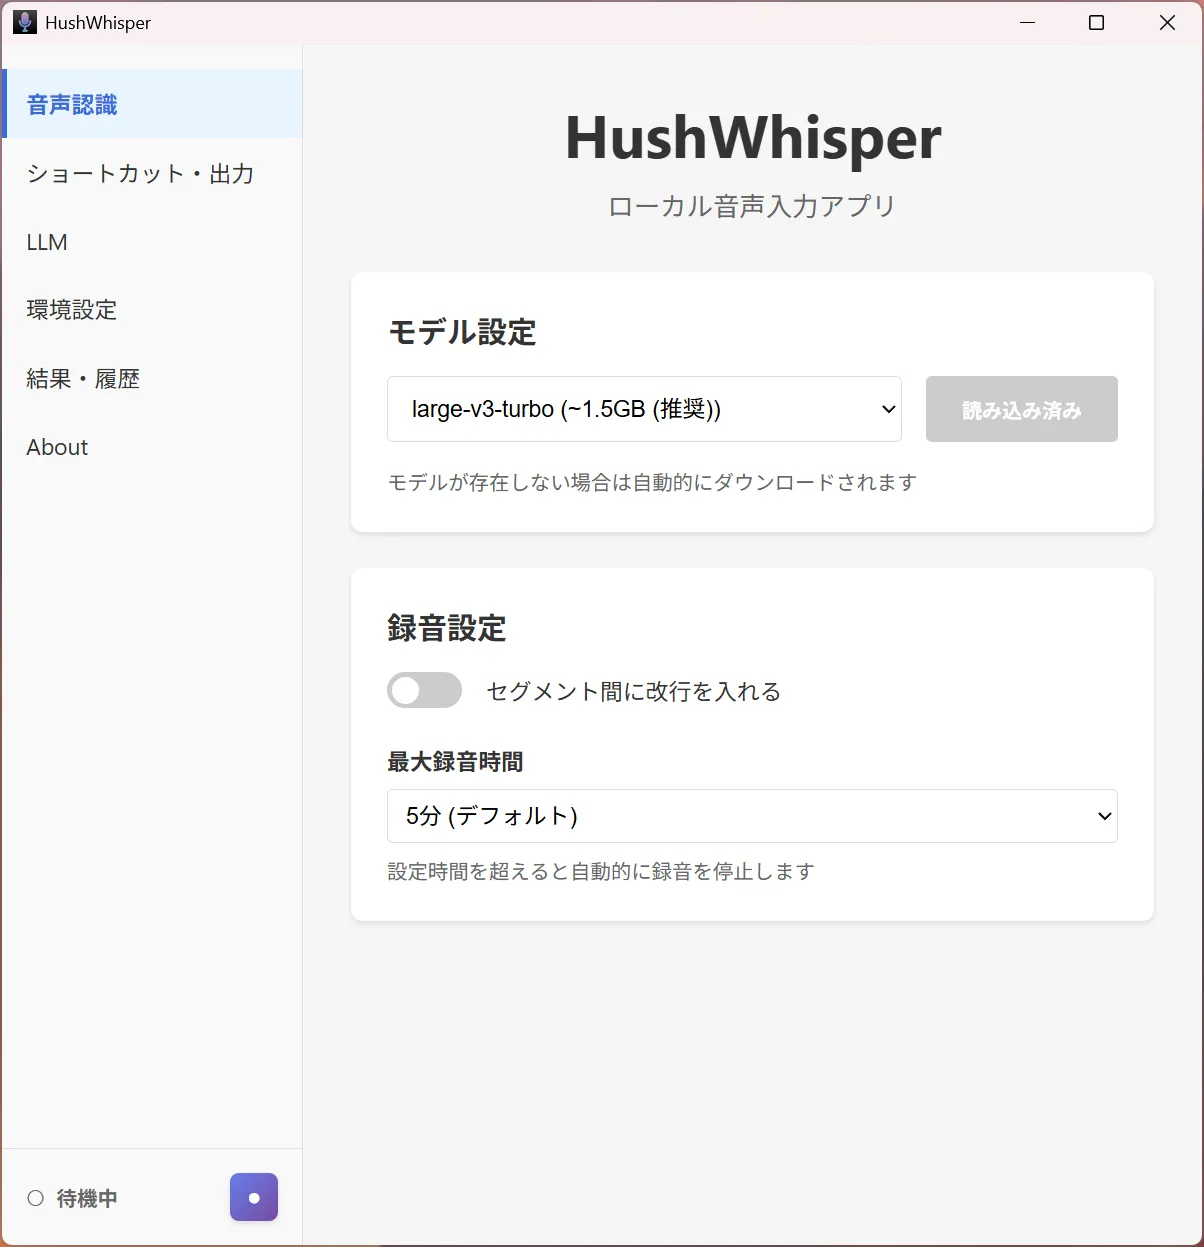
Task: Expand the 最大録音時間 5分 dropdown
Action: point(752,816)
